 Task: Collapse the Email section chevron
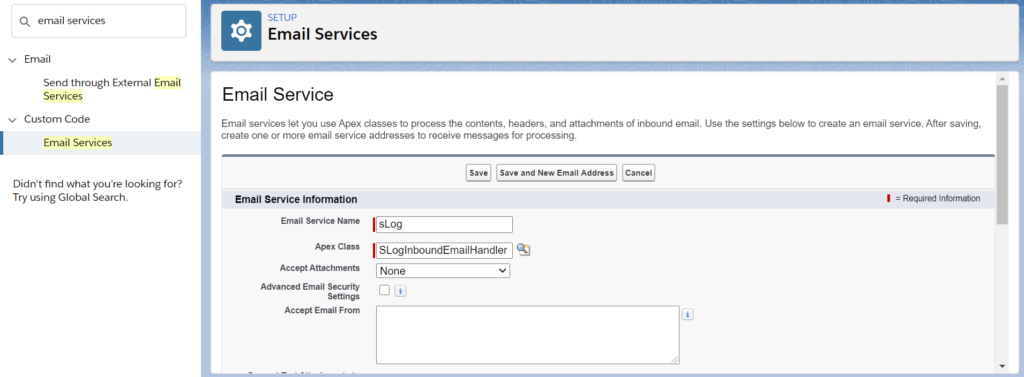pyautogui.click(x=12, y=59)
